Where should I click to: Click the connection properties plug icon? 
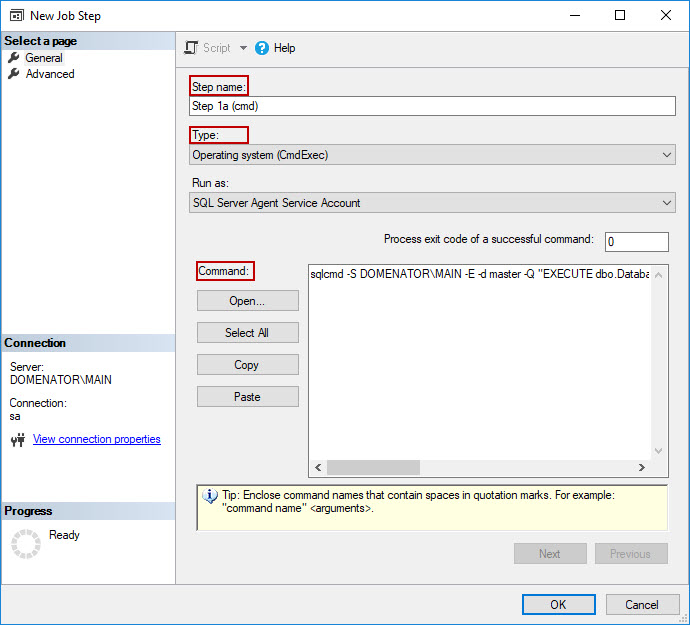[18, 440]
